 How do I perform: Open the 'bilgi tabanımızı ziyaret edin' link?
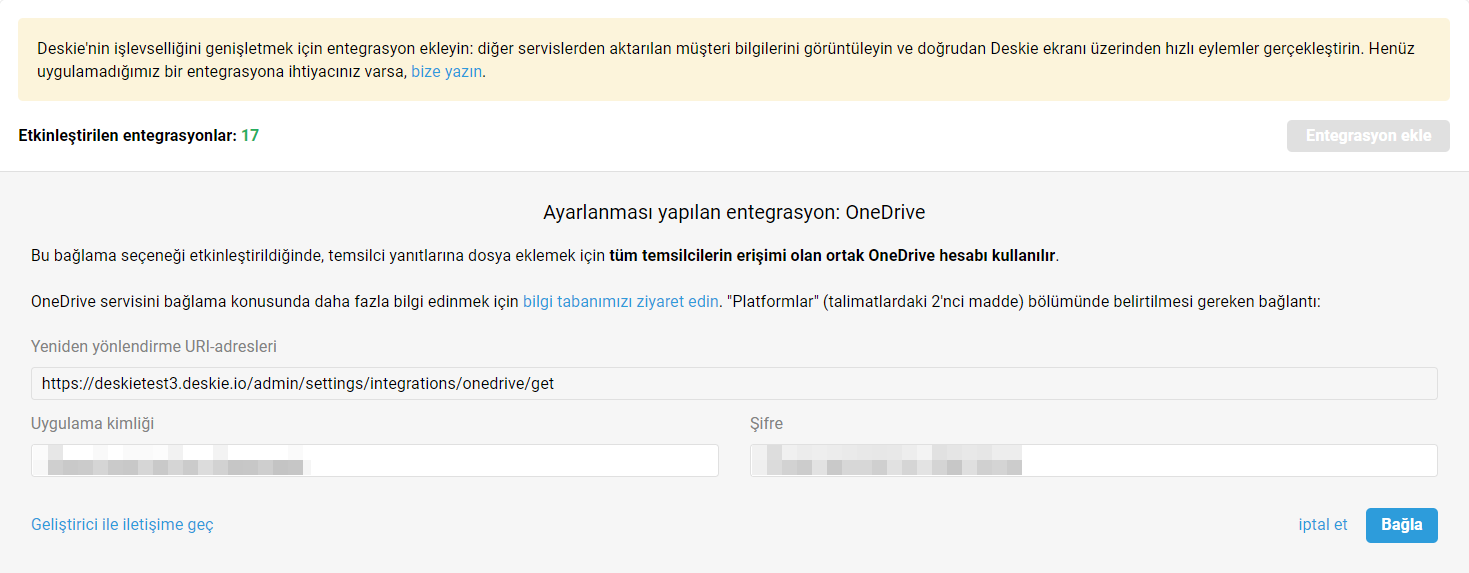coord(620,301)
